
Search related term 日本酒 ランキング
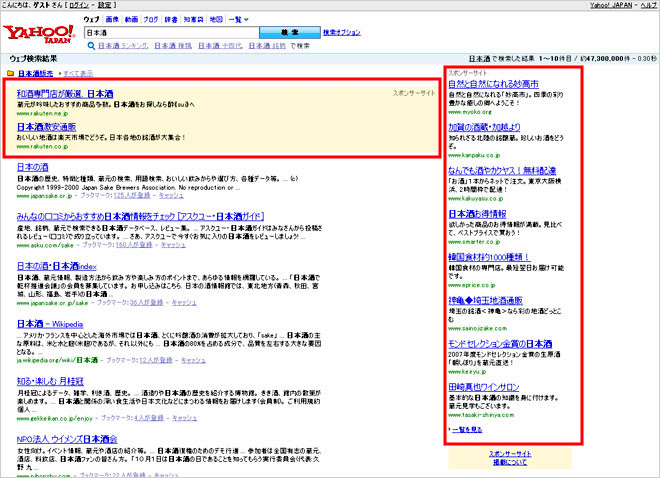[x=123, y=46]
